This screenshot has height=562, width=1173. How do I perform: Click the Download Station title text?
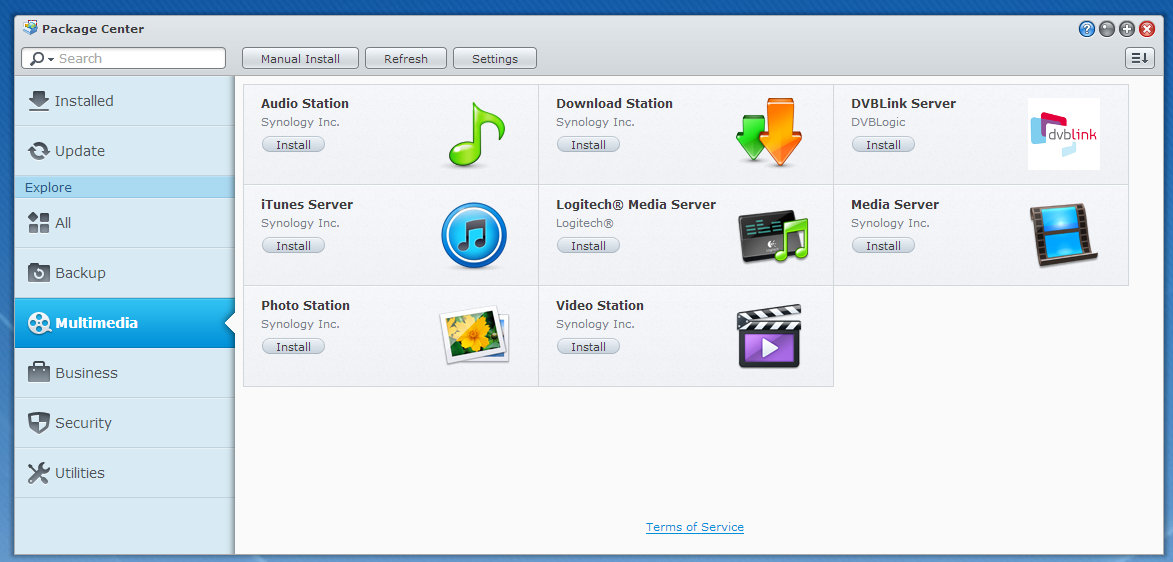pos(614,103)
